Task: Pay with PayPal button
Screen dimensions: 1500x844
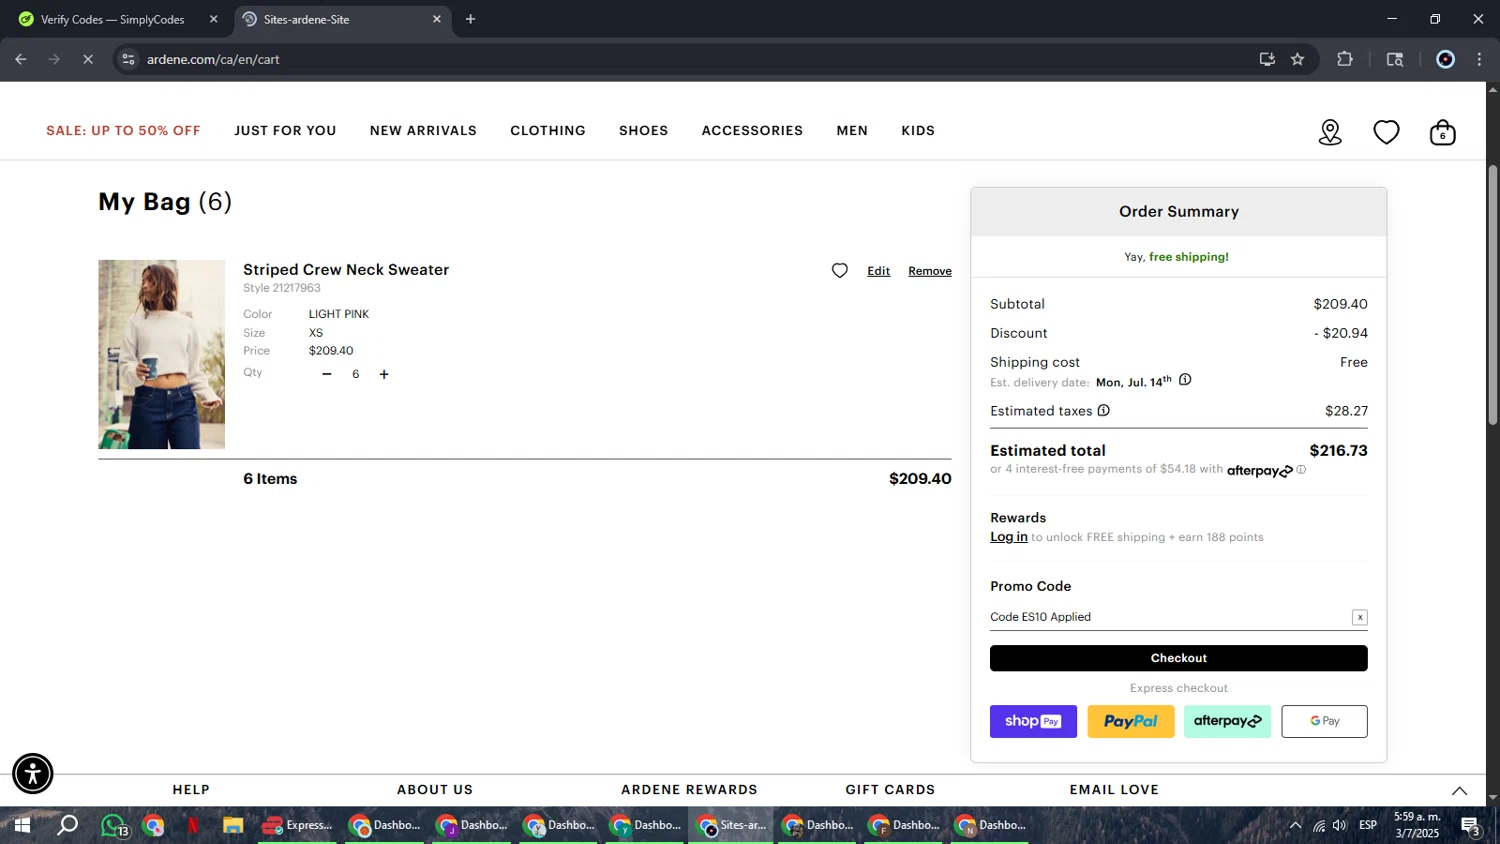Action: pyautogui.click(x=1130, y=721)
